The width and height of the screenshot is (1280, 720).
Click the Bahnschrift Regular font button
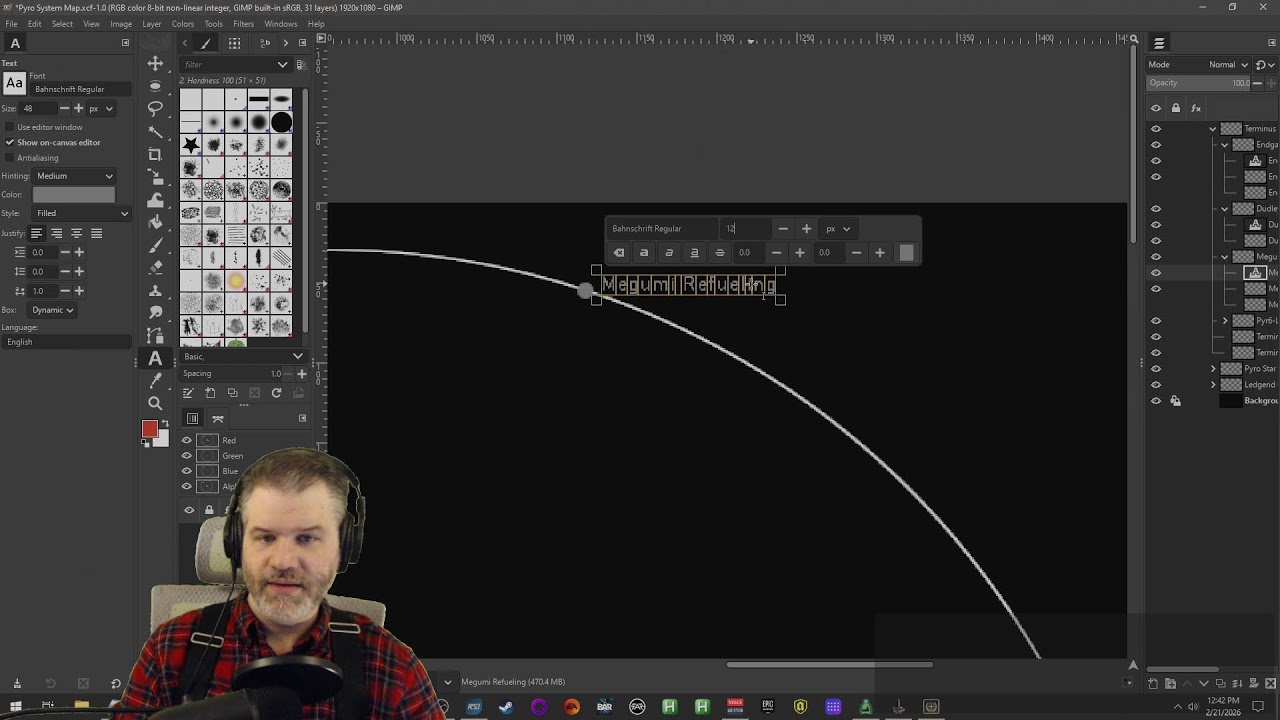(x=14, y=84)
